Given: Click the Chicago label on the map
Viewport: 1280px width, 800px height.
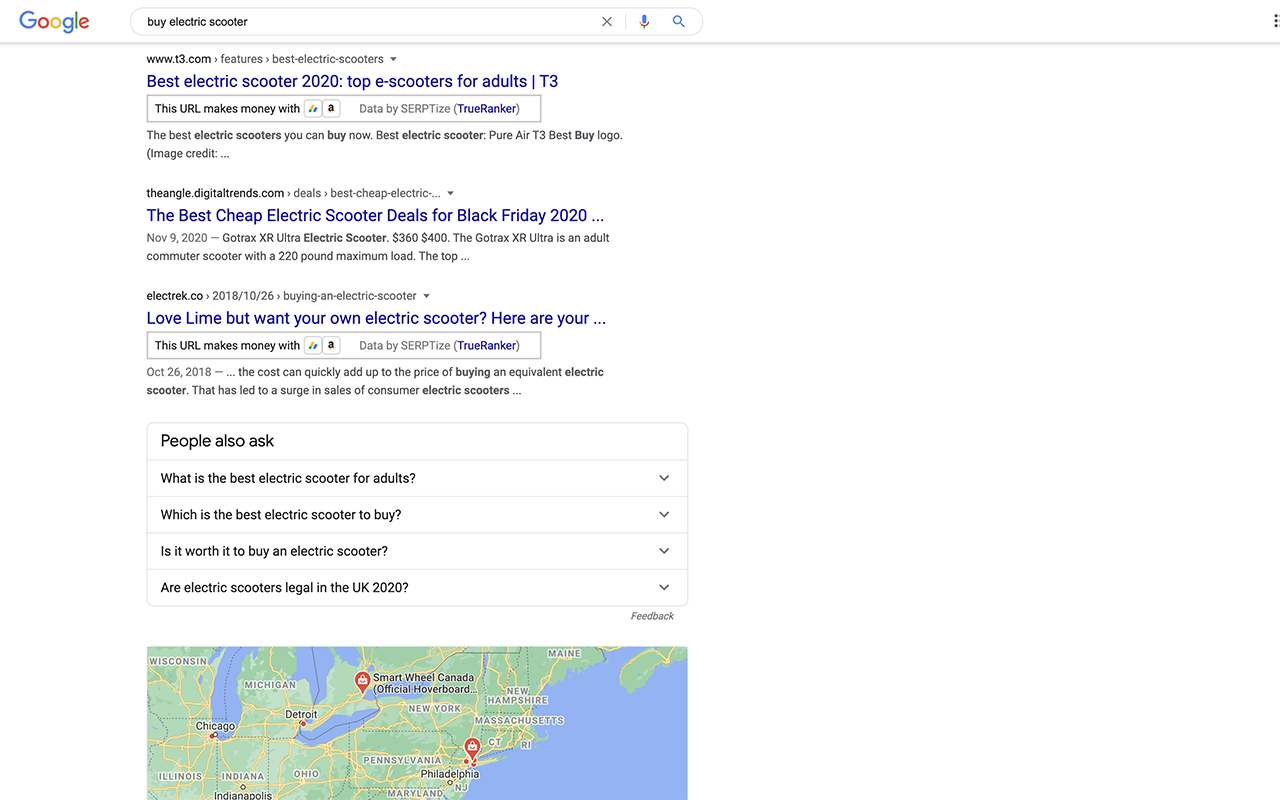Looking at the screenshot, I should tap(215, 726).
